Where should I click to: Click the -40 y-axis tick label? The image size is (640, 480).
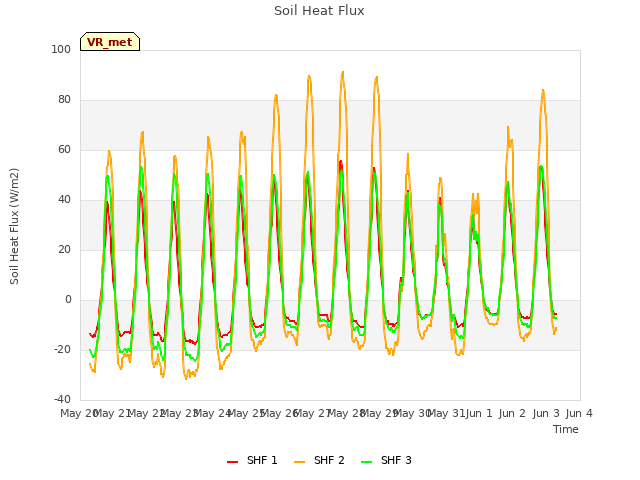click(x=62, y=399)
